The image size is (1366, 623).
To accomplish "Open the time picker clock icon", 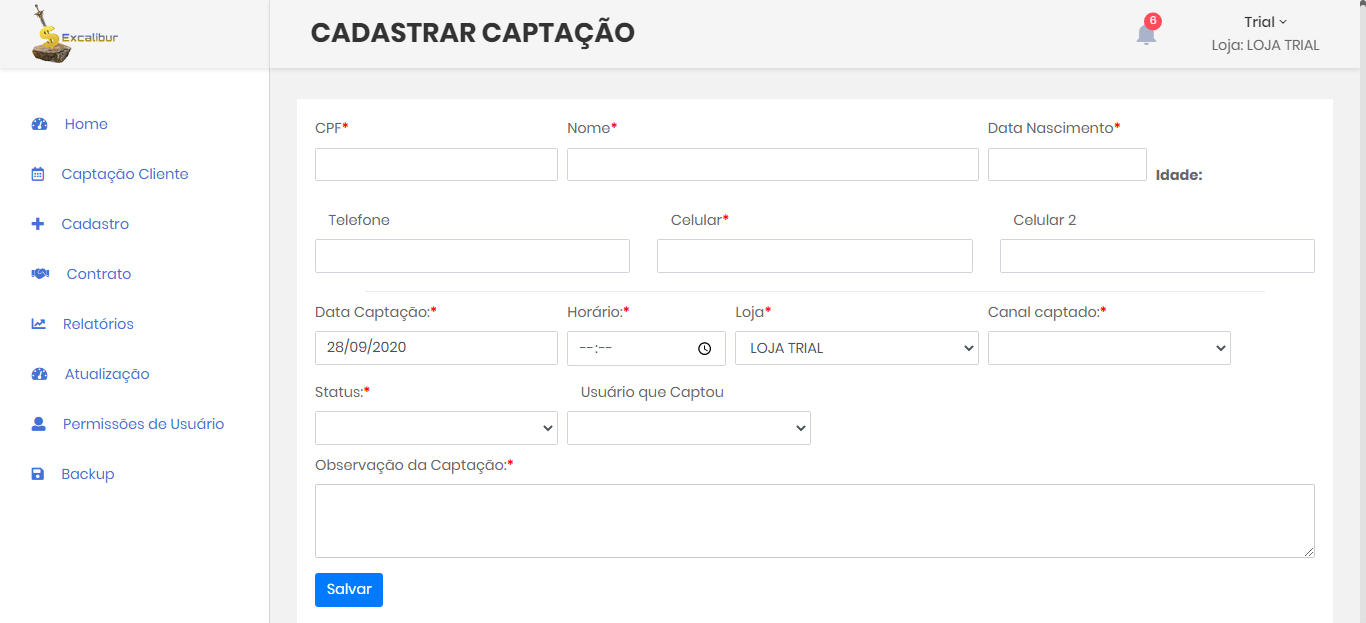I will point(704,349).
